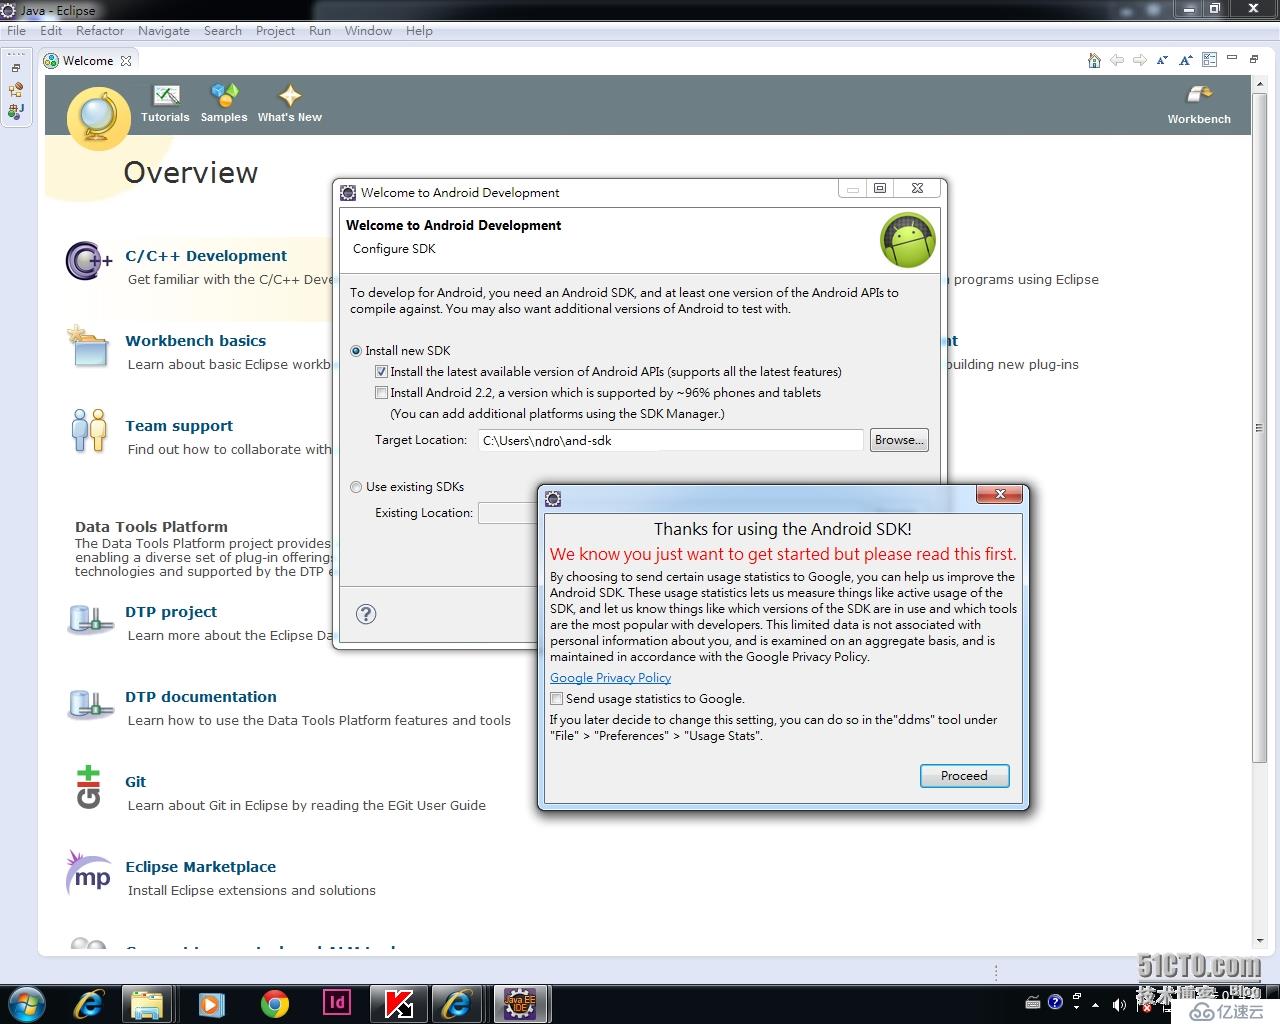Restore the minimized view from the left trim
The width and height of the screenshot is (1280, 1024).
(16, 68)
